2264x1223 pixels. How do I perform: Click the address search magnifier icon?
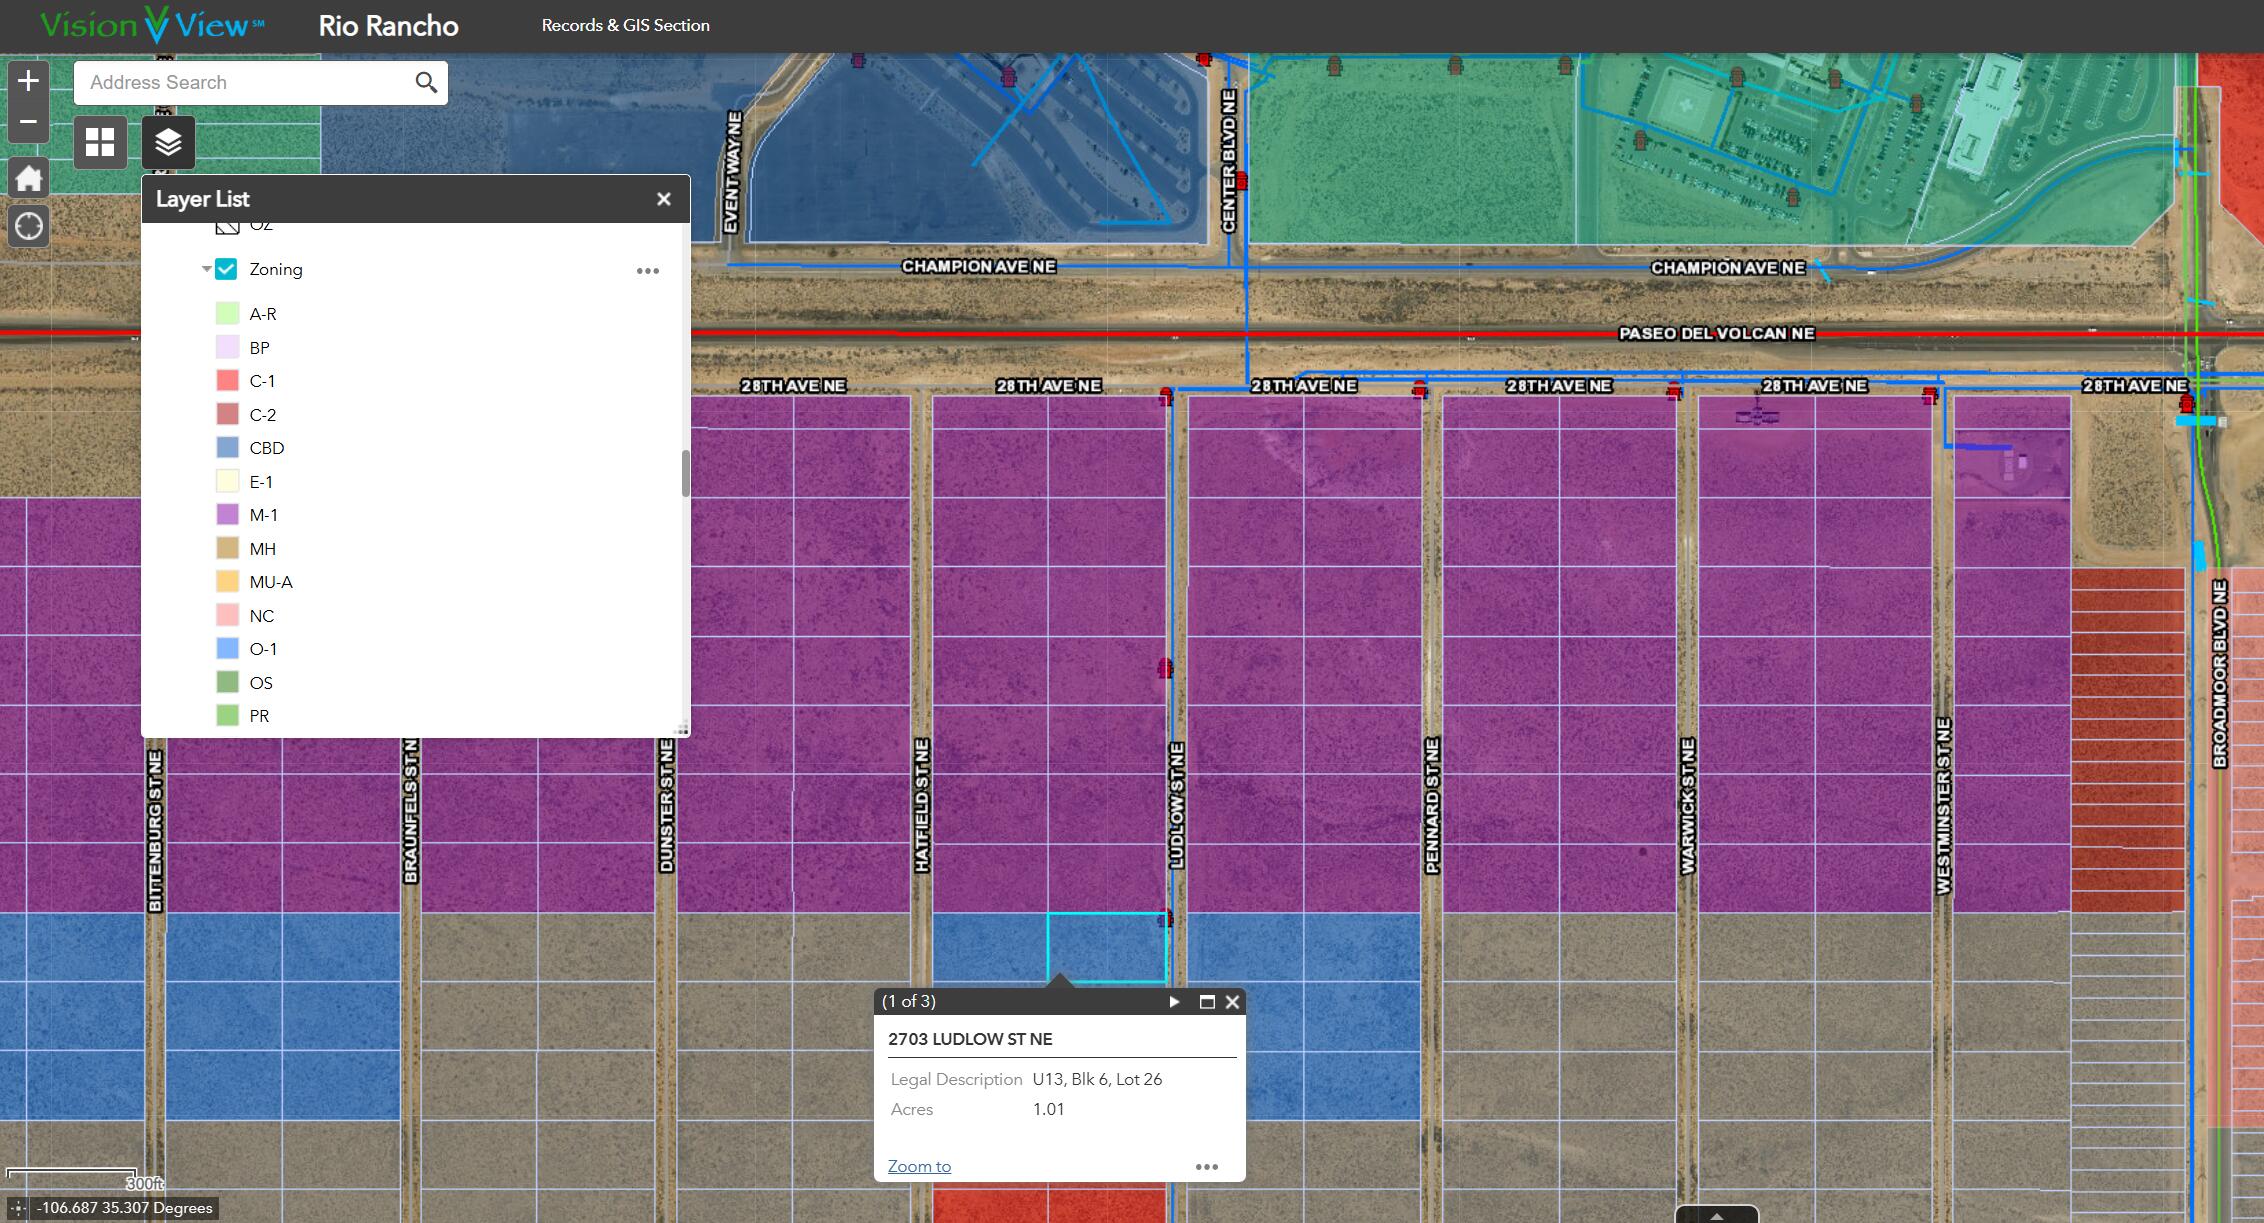[x=426, y=82]
